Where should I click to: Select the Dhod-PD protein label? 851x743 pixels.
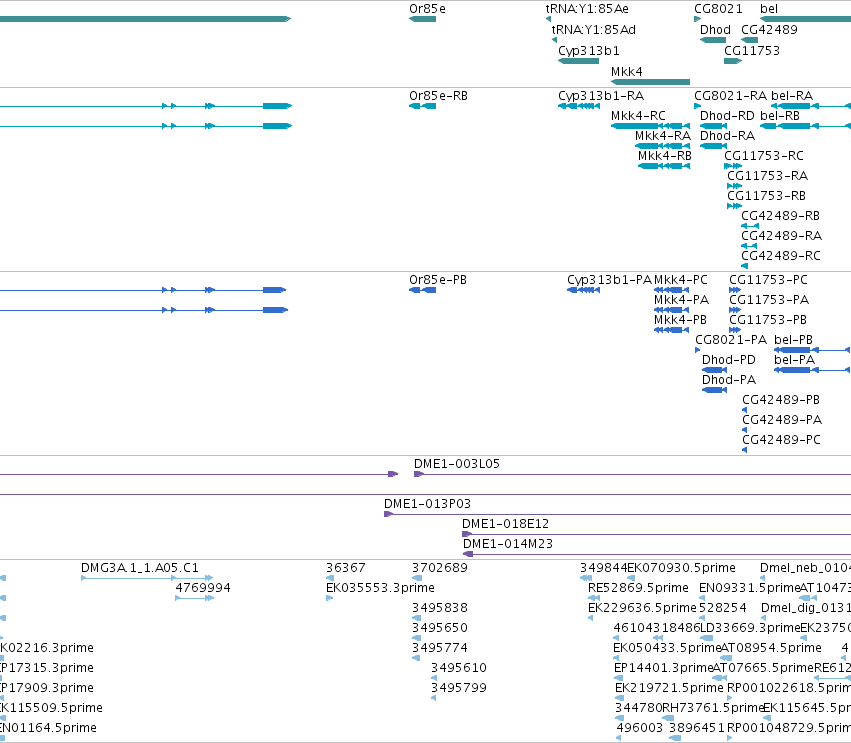(x=728, y=361)
